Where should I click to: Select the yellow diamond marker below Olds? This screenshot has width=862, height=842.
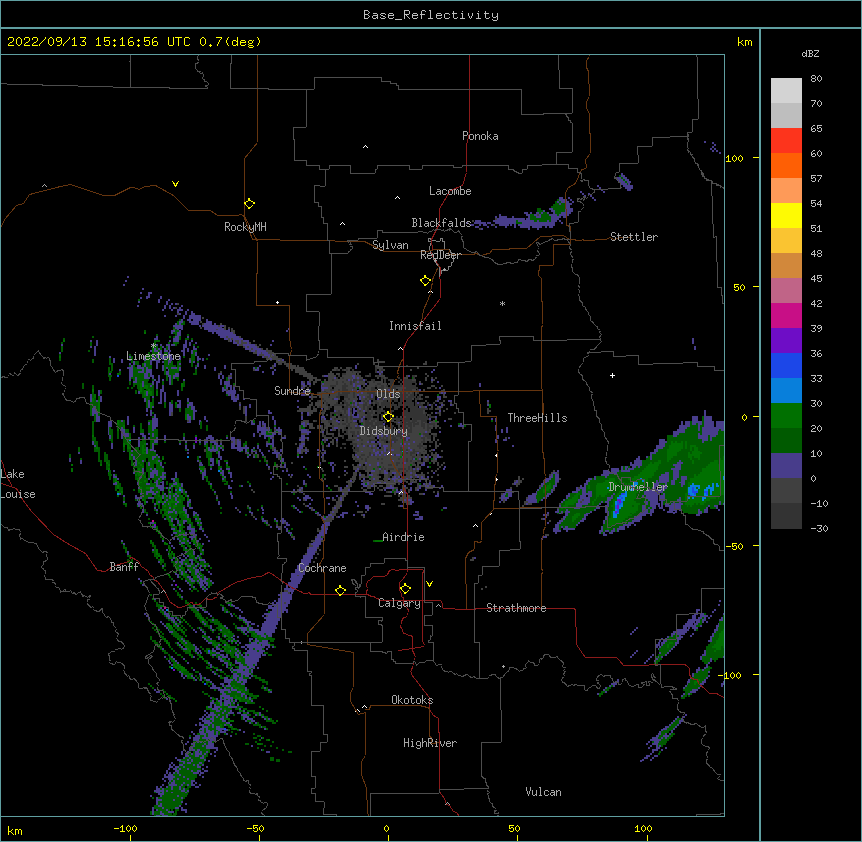(x=388, y=417)
